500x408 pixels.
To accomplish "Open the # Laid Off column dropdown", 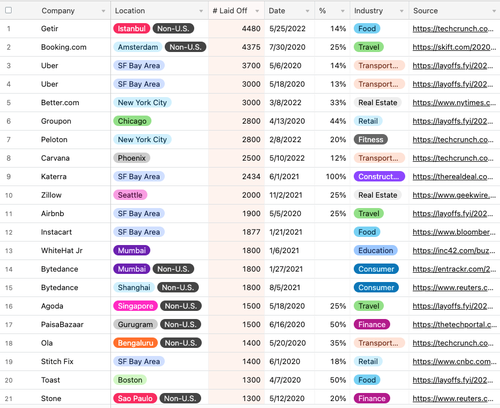I will (257, 11).
